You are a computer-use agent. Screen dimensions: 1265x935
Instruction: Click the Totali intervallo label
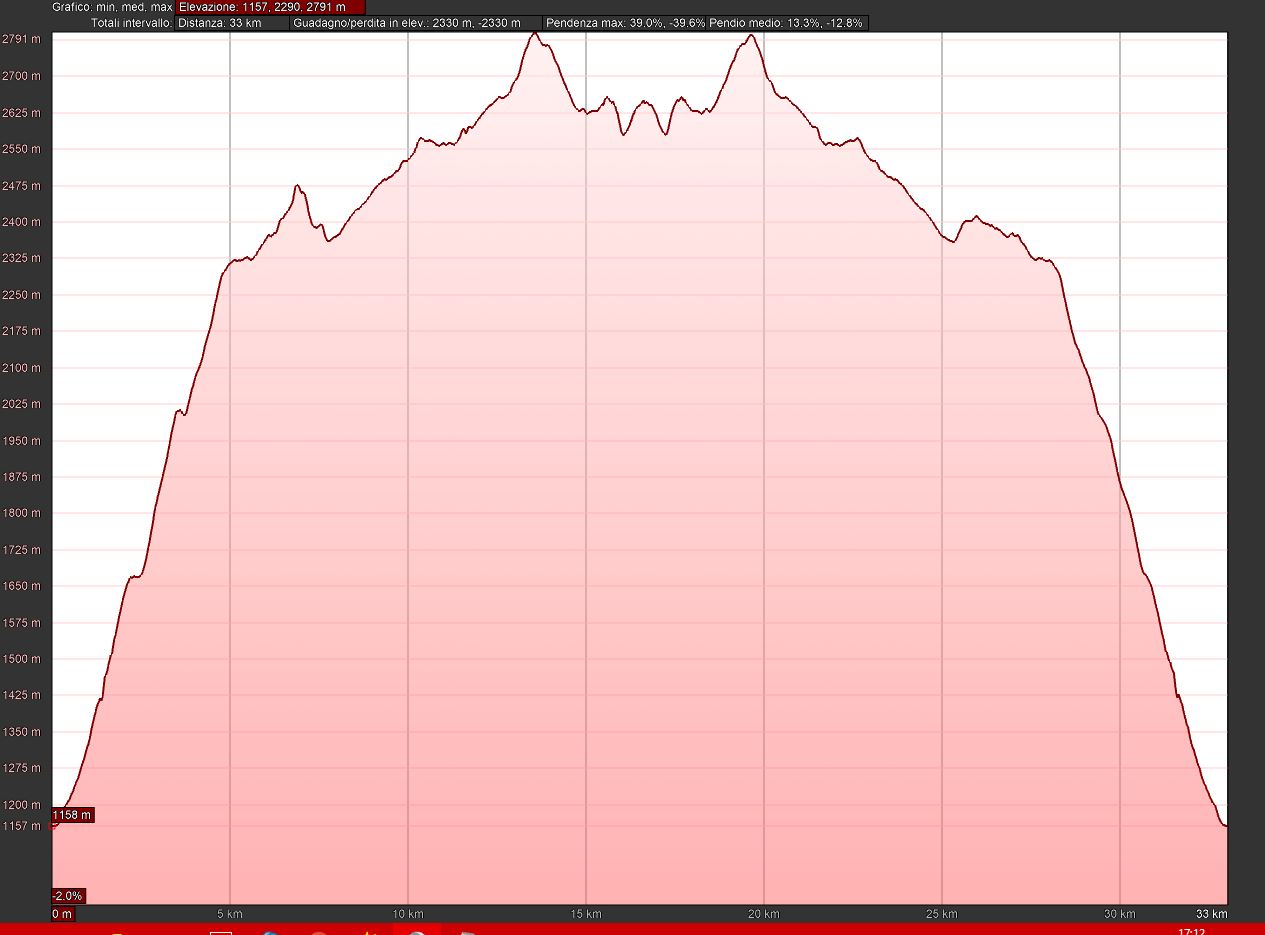[x=131, y=23]
